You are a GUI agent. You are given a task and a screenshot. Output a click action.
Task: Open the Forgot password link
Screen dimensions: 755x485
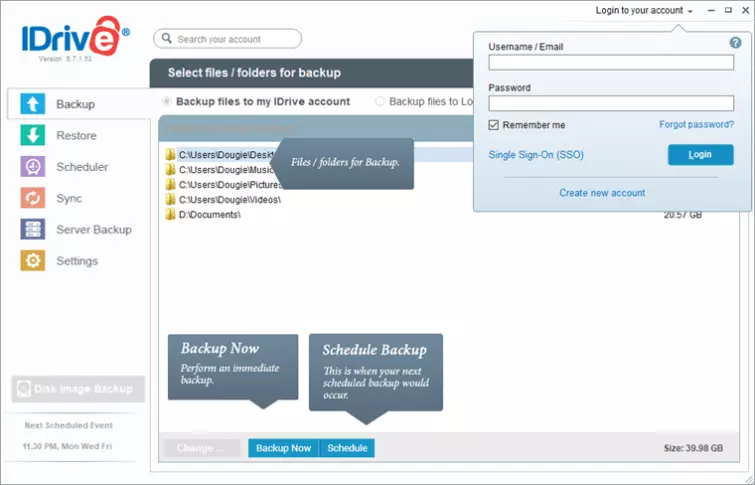[x=696, y=125]
